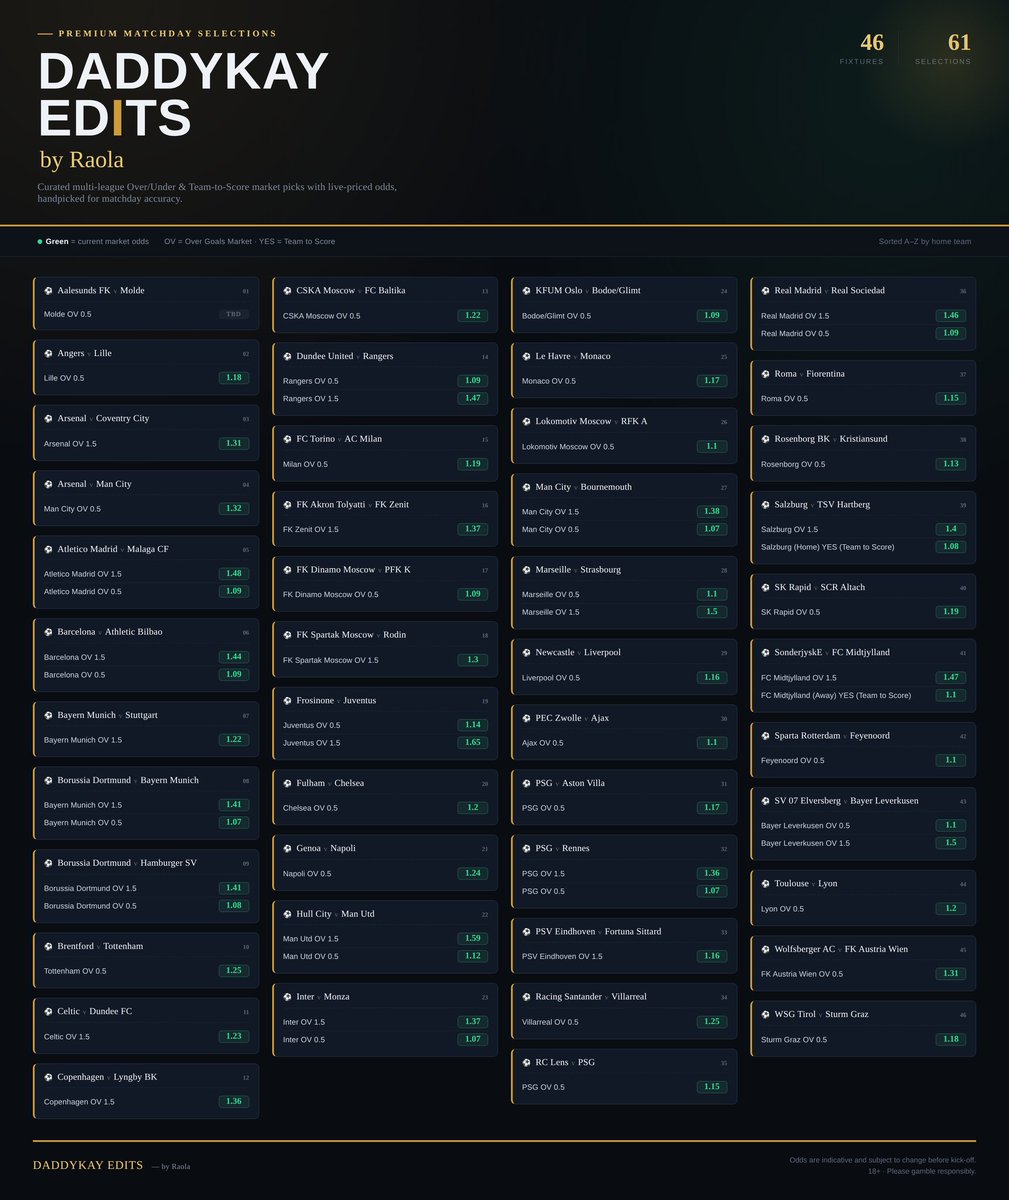Screen dimensions: 1009x1200
Task: Click the '61 SELECTIONS' counter in the header
Action: click(x=944, y=48)
